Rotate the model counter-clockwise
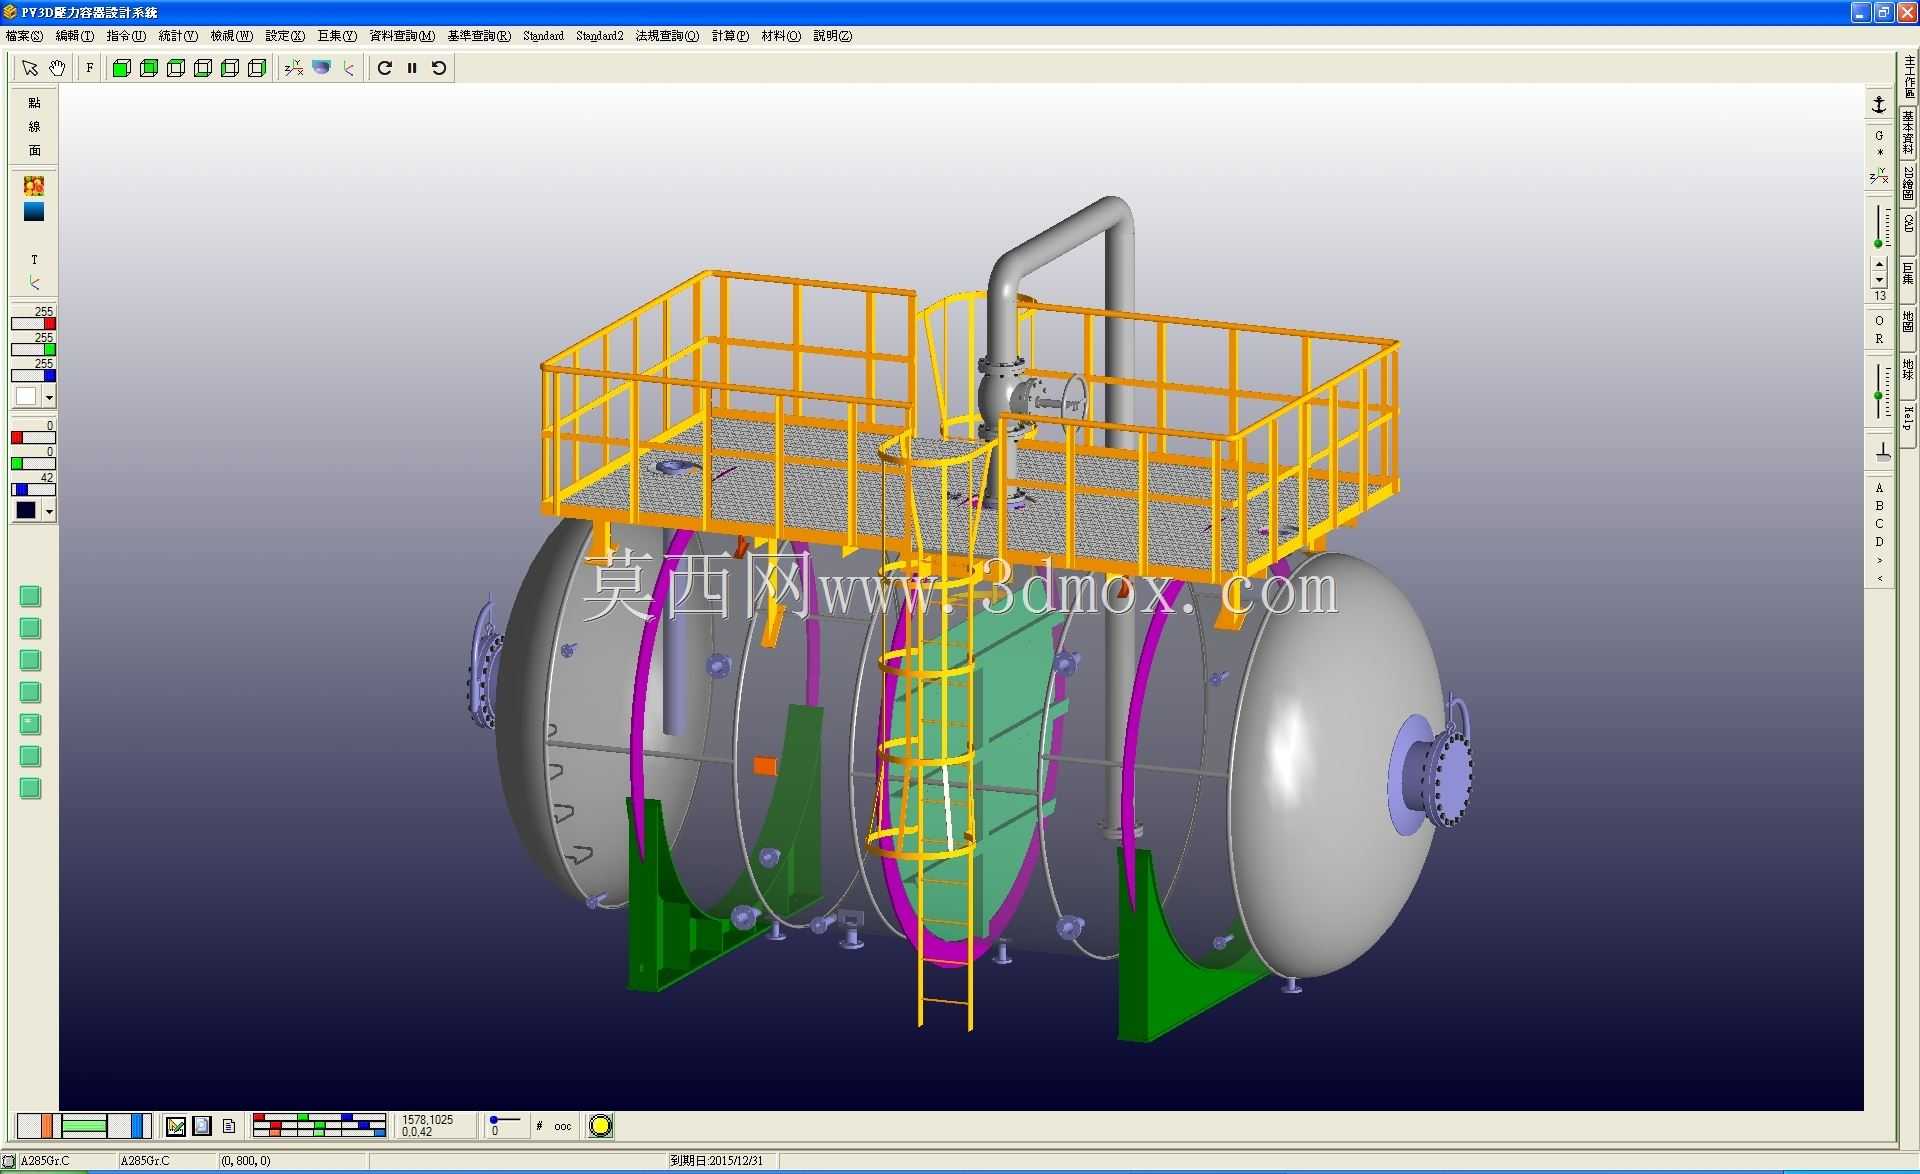Viewport: 1920px width, 1174px height. [x=439, y=68]
